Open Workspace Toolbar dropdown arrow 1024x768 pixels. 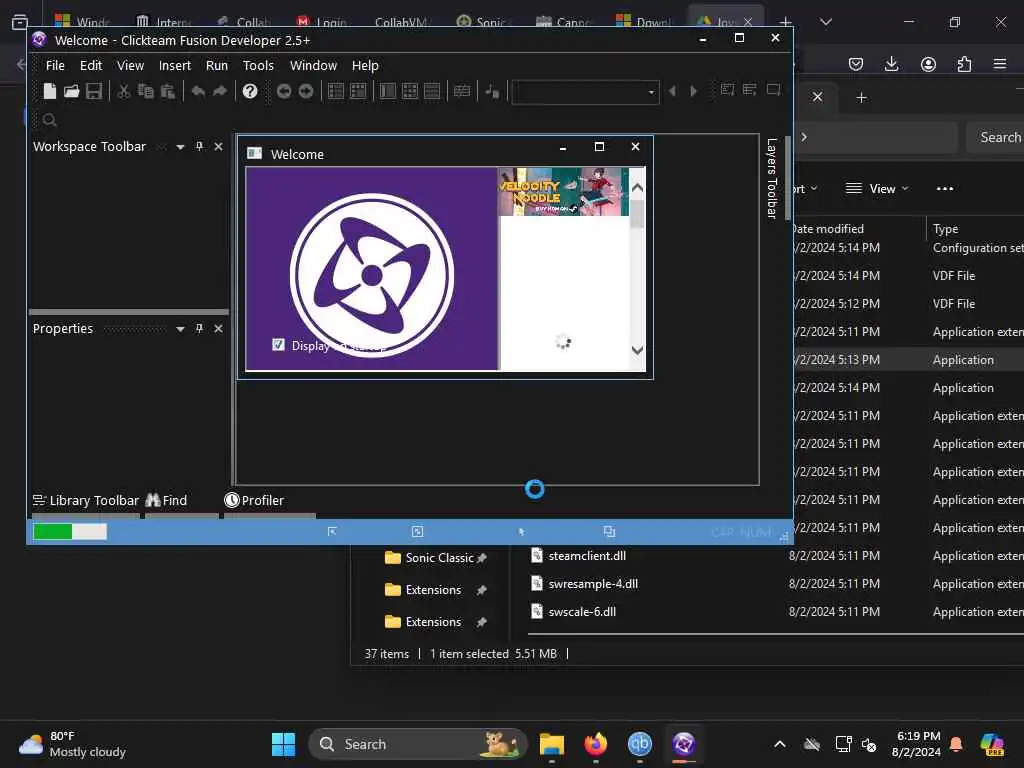180,148
